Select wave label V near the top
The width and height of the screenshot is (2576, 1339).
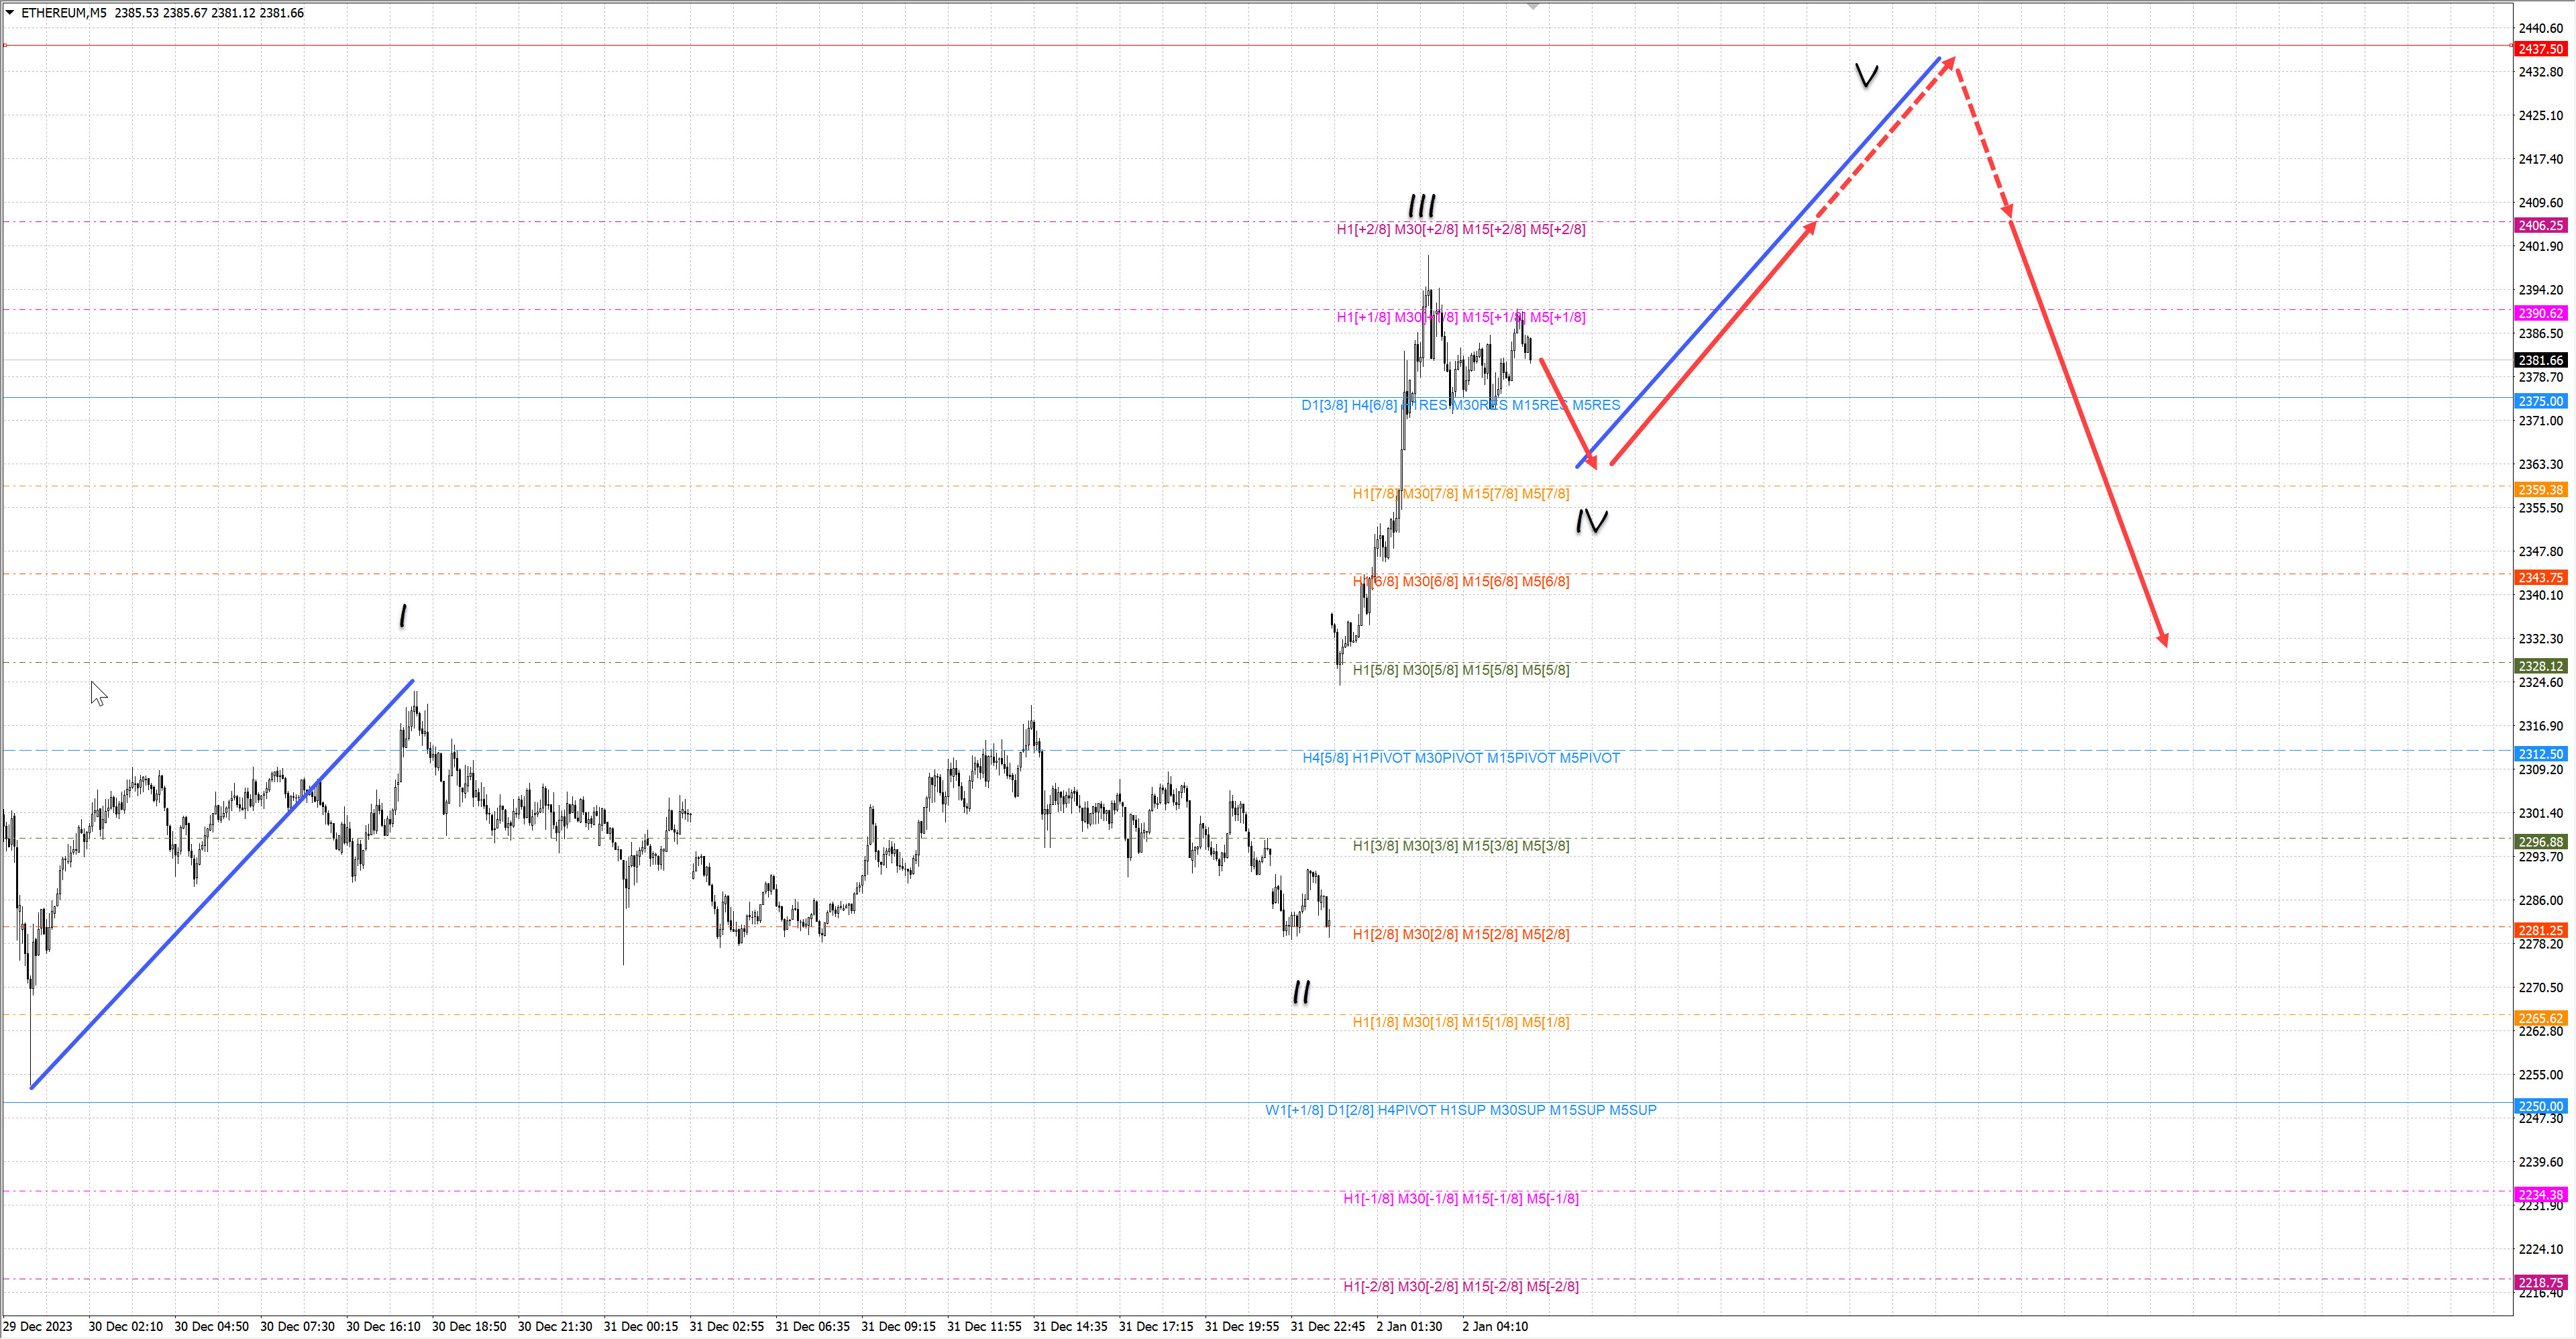(1866, 75)
